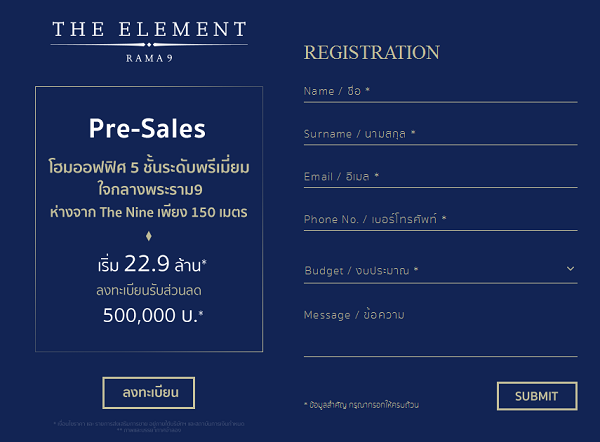Select the Email / อีเมล input field

click(x=440, y=177)
